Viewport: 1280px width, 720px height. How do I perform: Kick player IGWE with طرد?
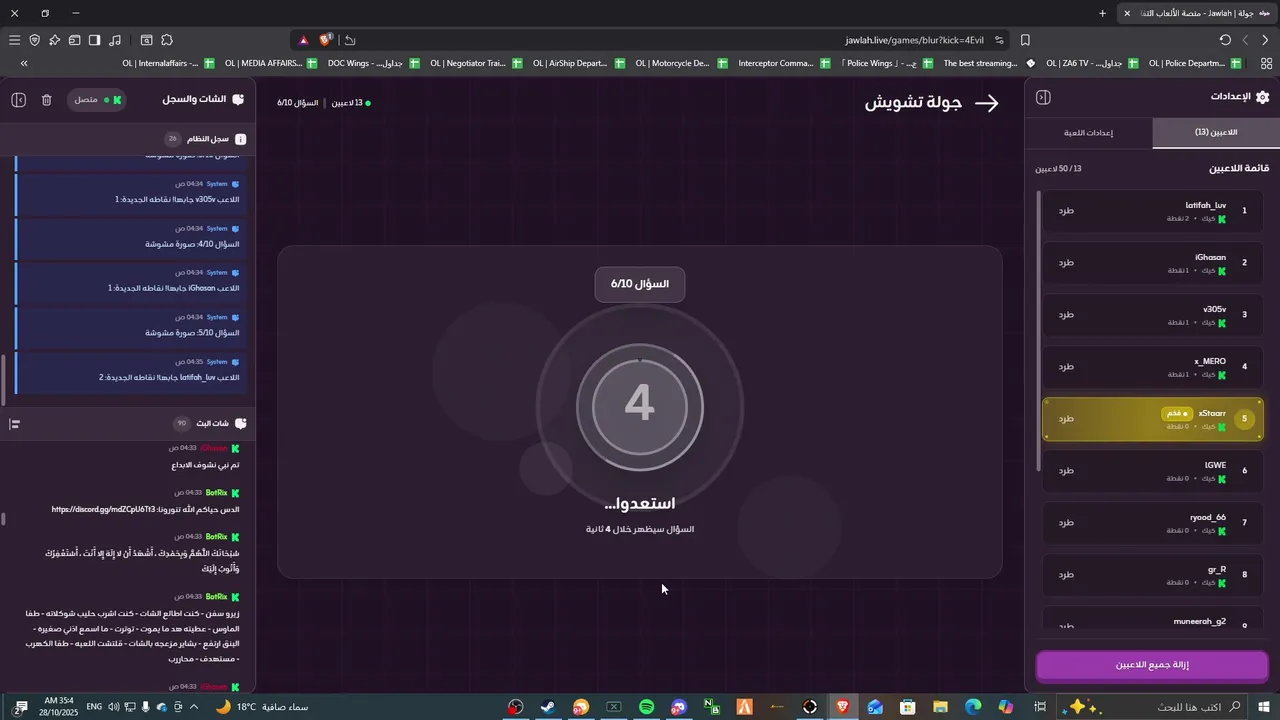coord(1067,470)
